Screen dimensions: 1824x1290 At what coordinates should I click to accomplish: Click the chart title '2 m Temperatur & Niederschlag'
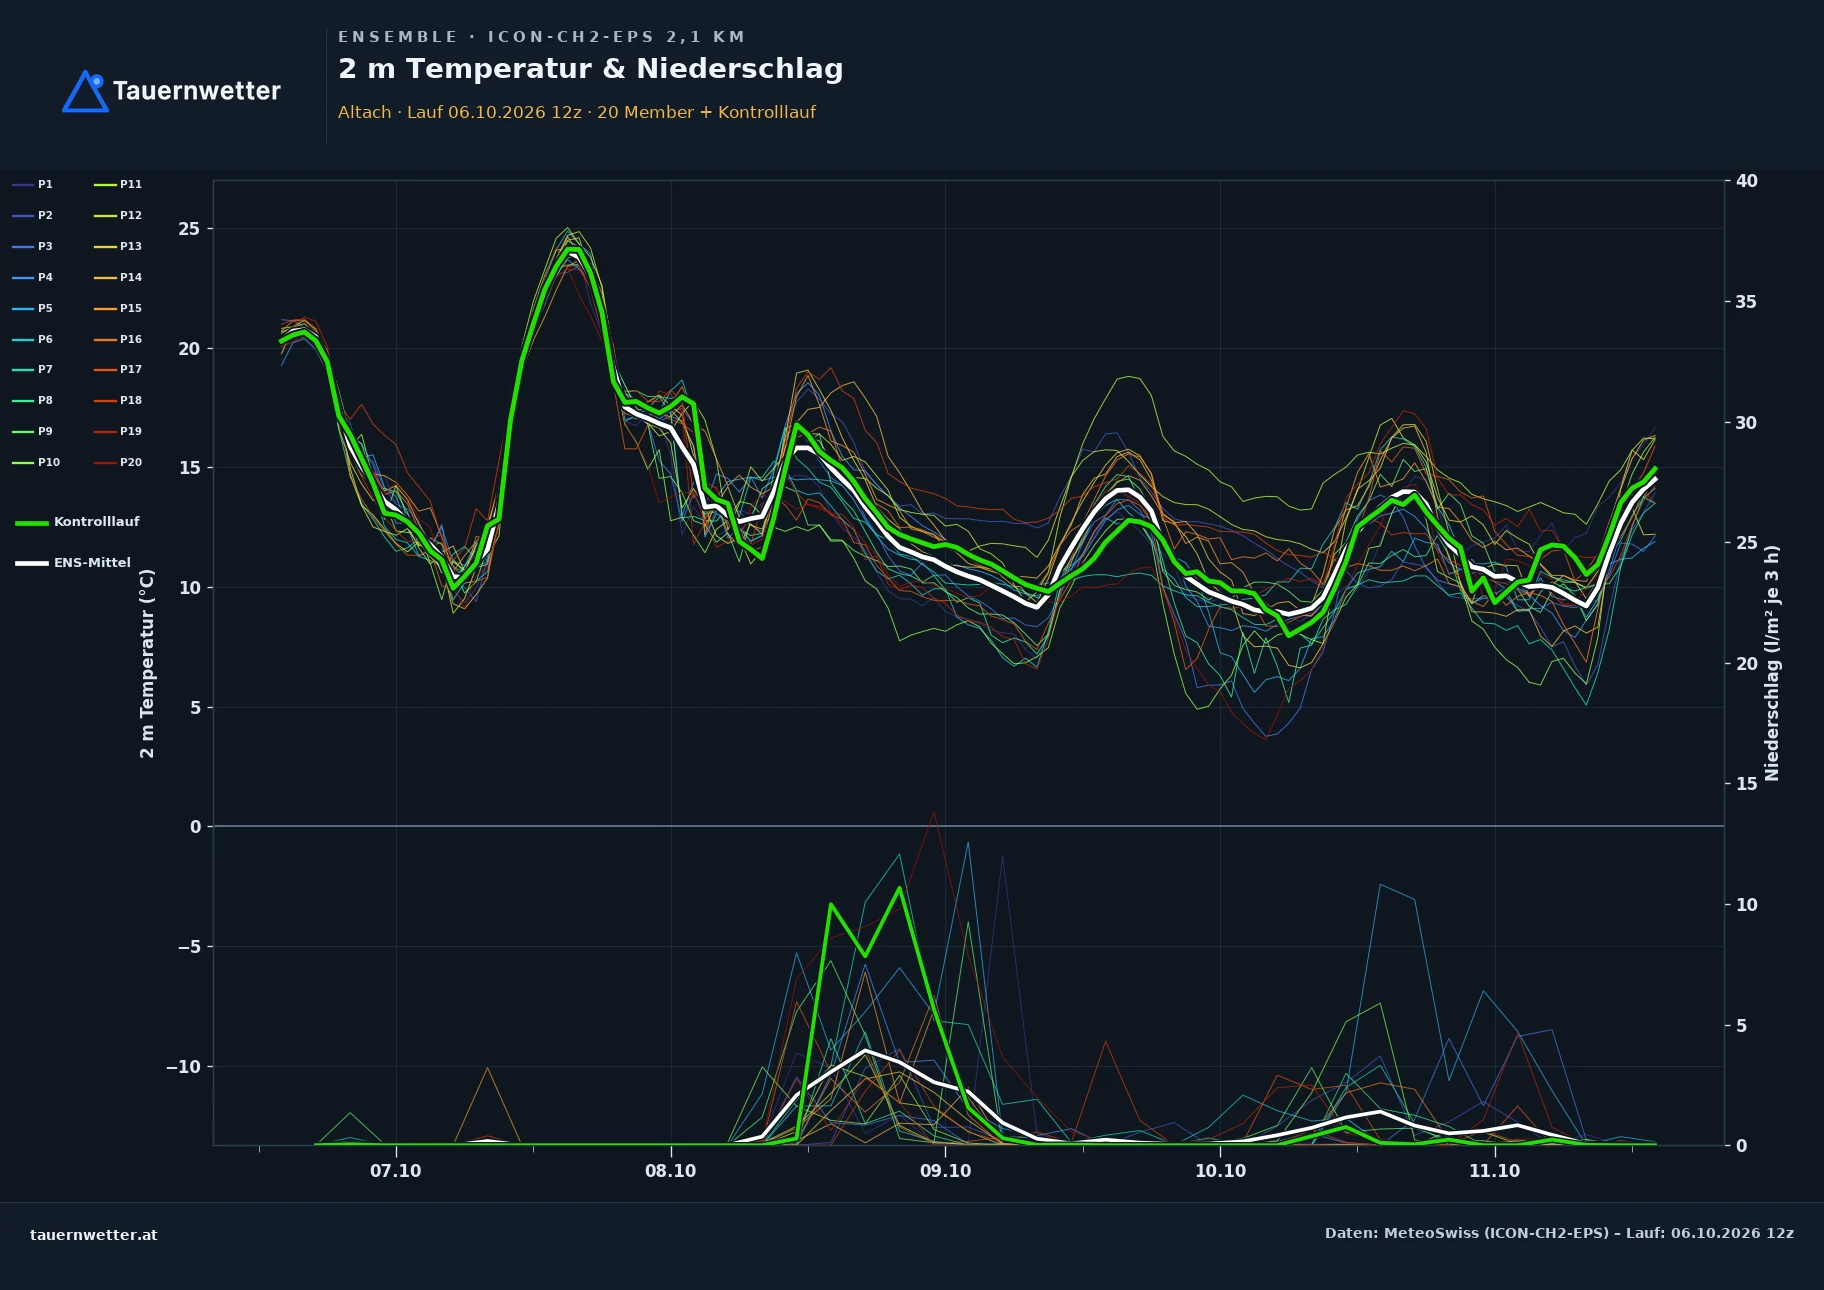[x=590, y=69]
